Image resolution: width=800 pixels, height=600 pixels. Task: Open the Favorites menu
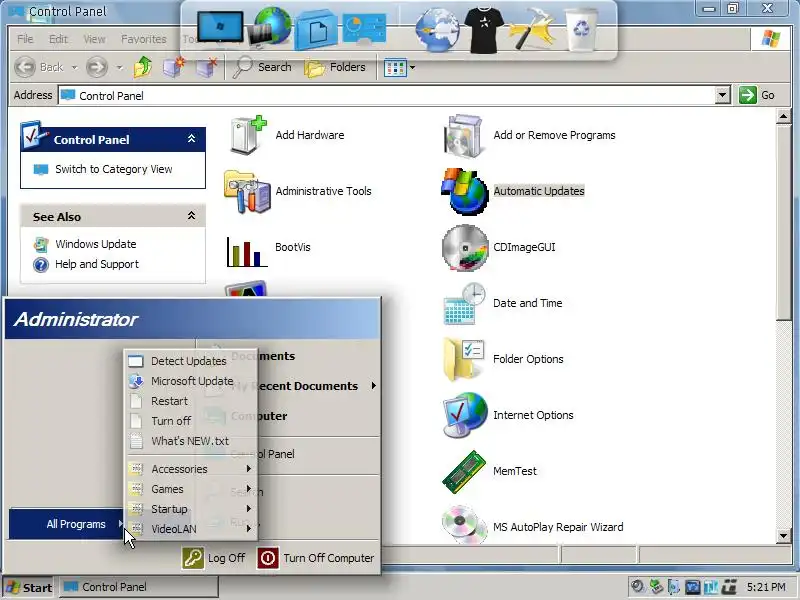143,39
